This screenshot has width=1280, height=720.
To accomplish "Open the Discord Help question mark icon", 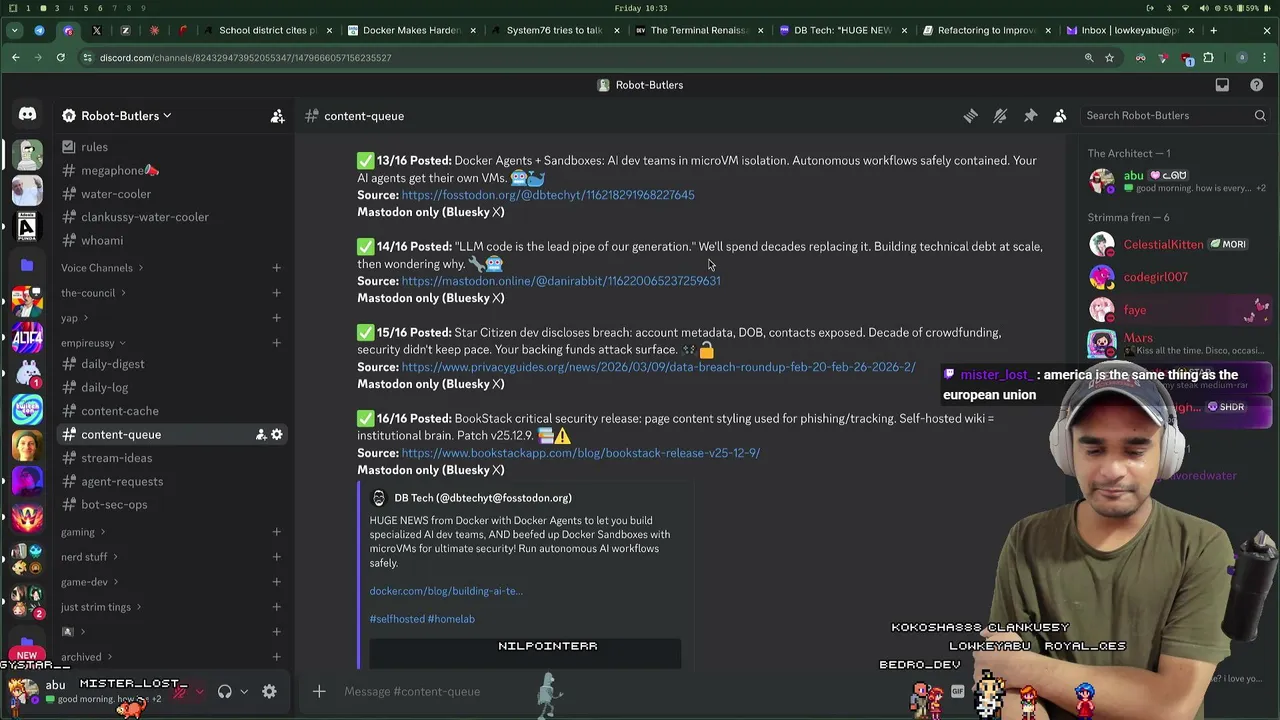I will (1257, 85).
